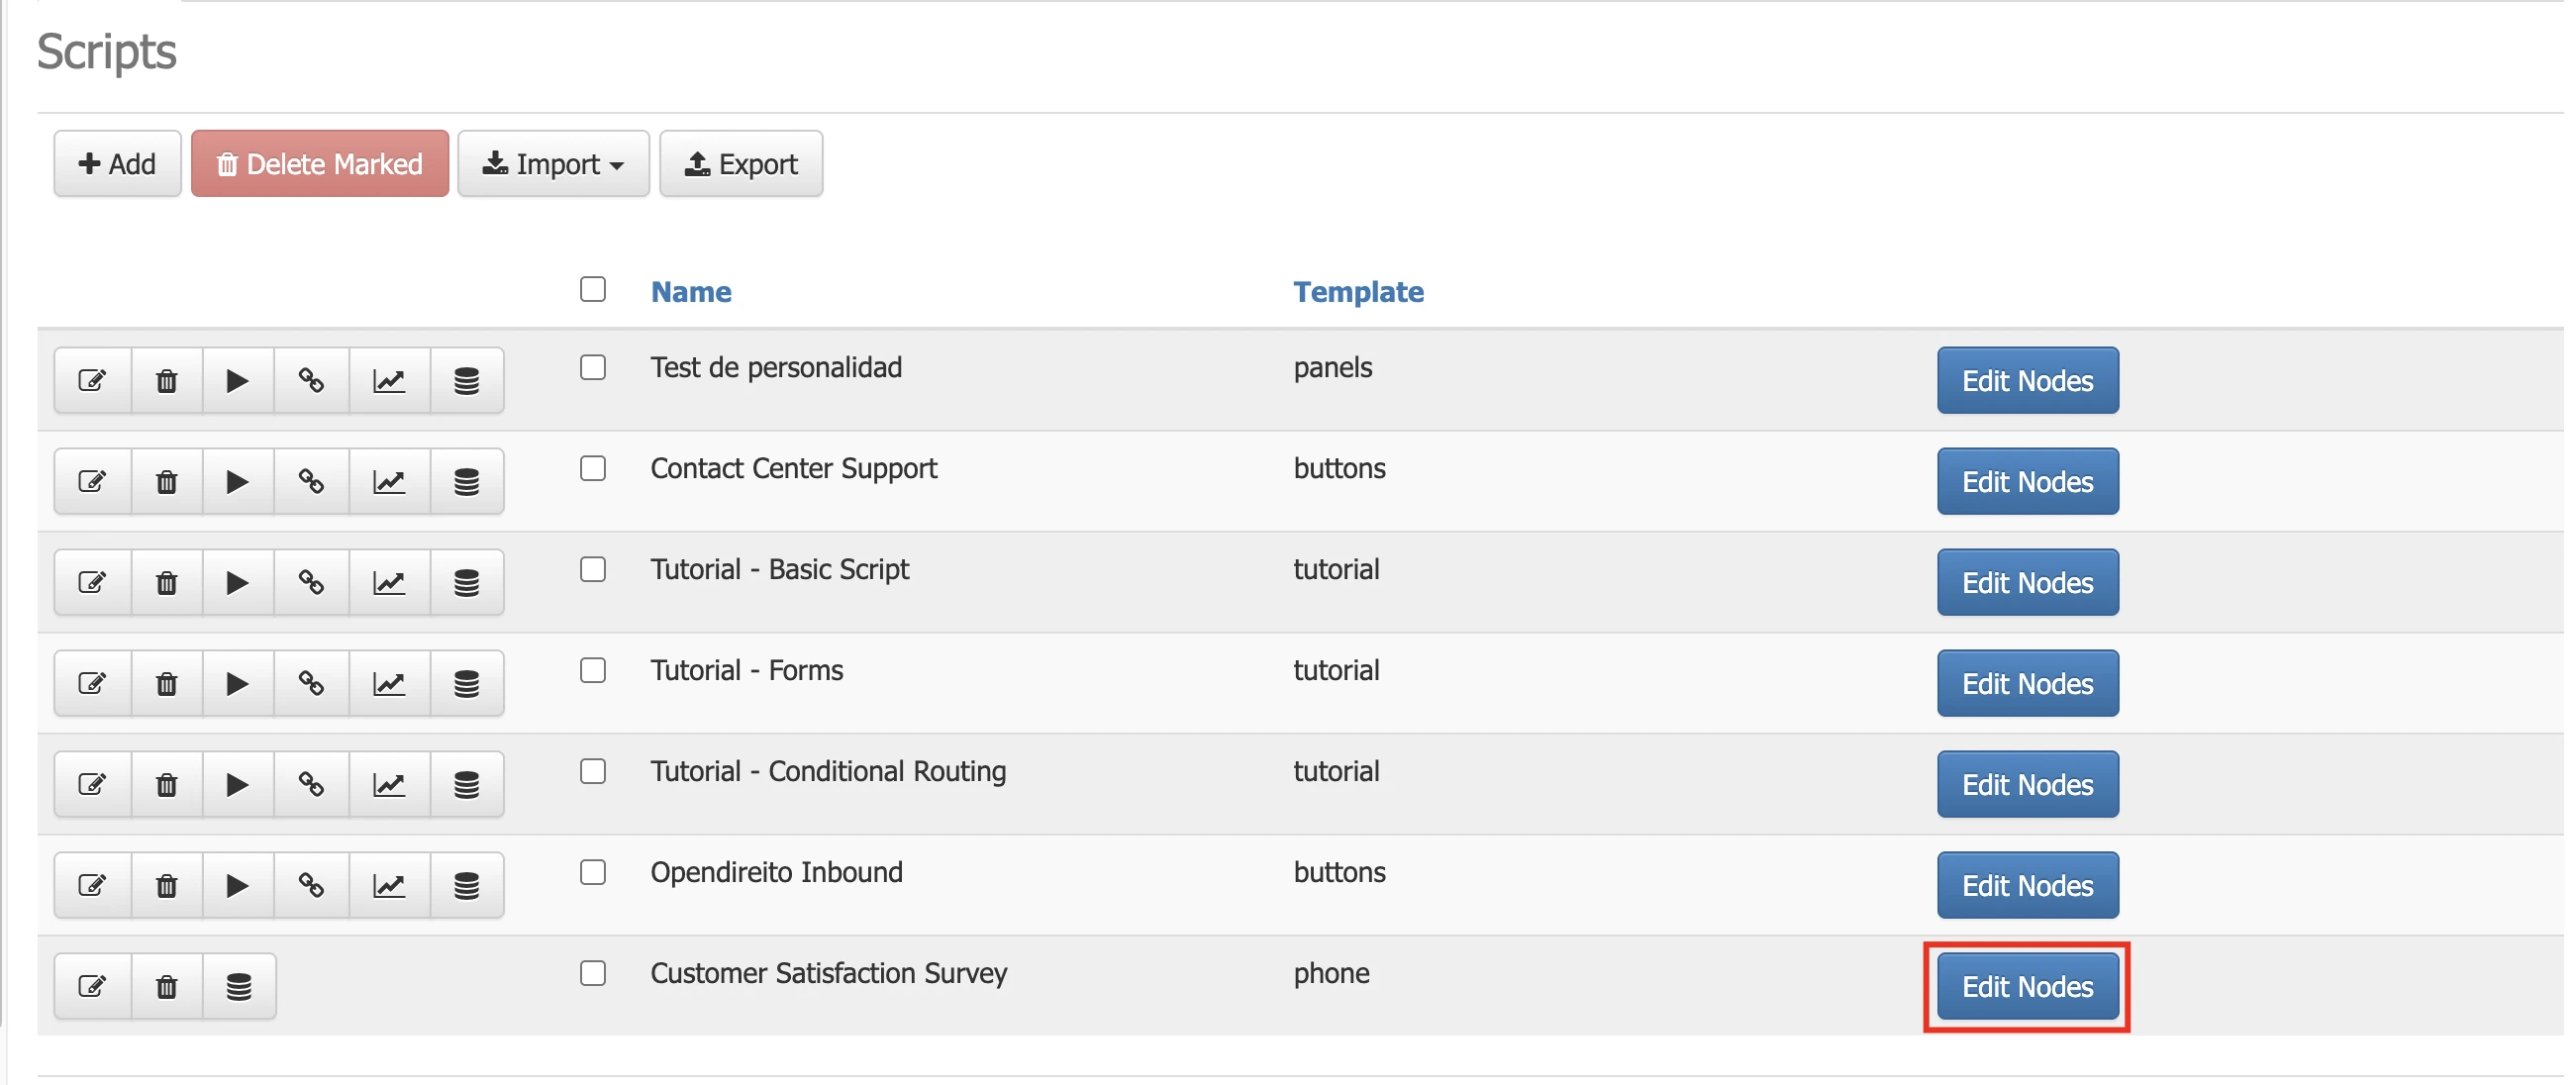Screen dimensions: 2576x1085
Task: Open database icon for Opendireito Inbound
Action: [466, 886]
